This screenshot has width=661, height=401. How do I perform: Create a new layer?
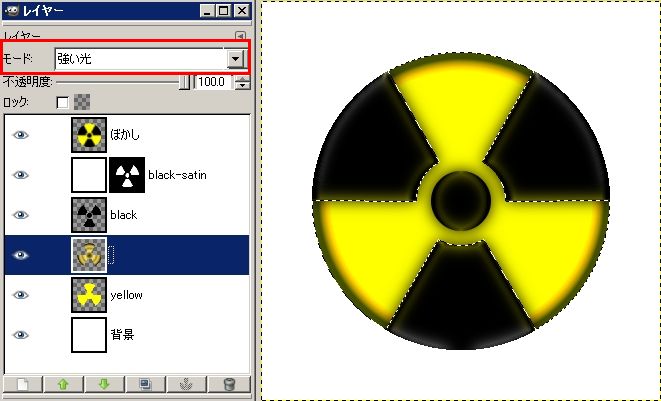[23, 384]
